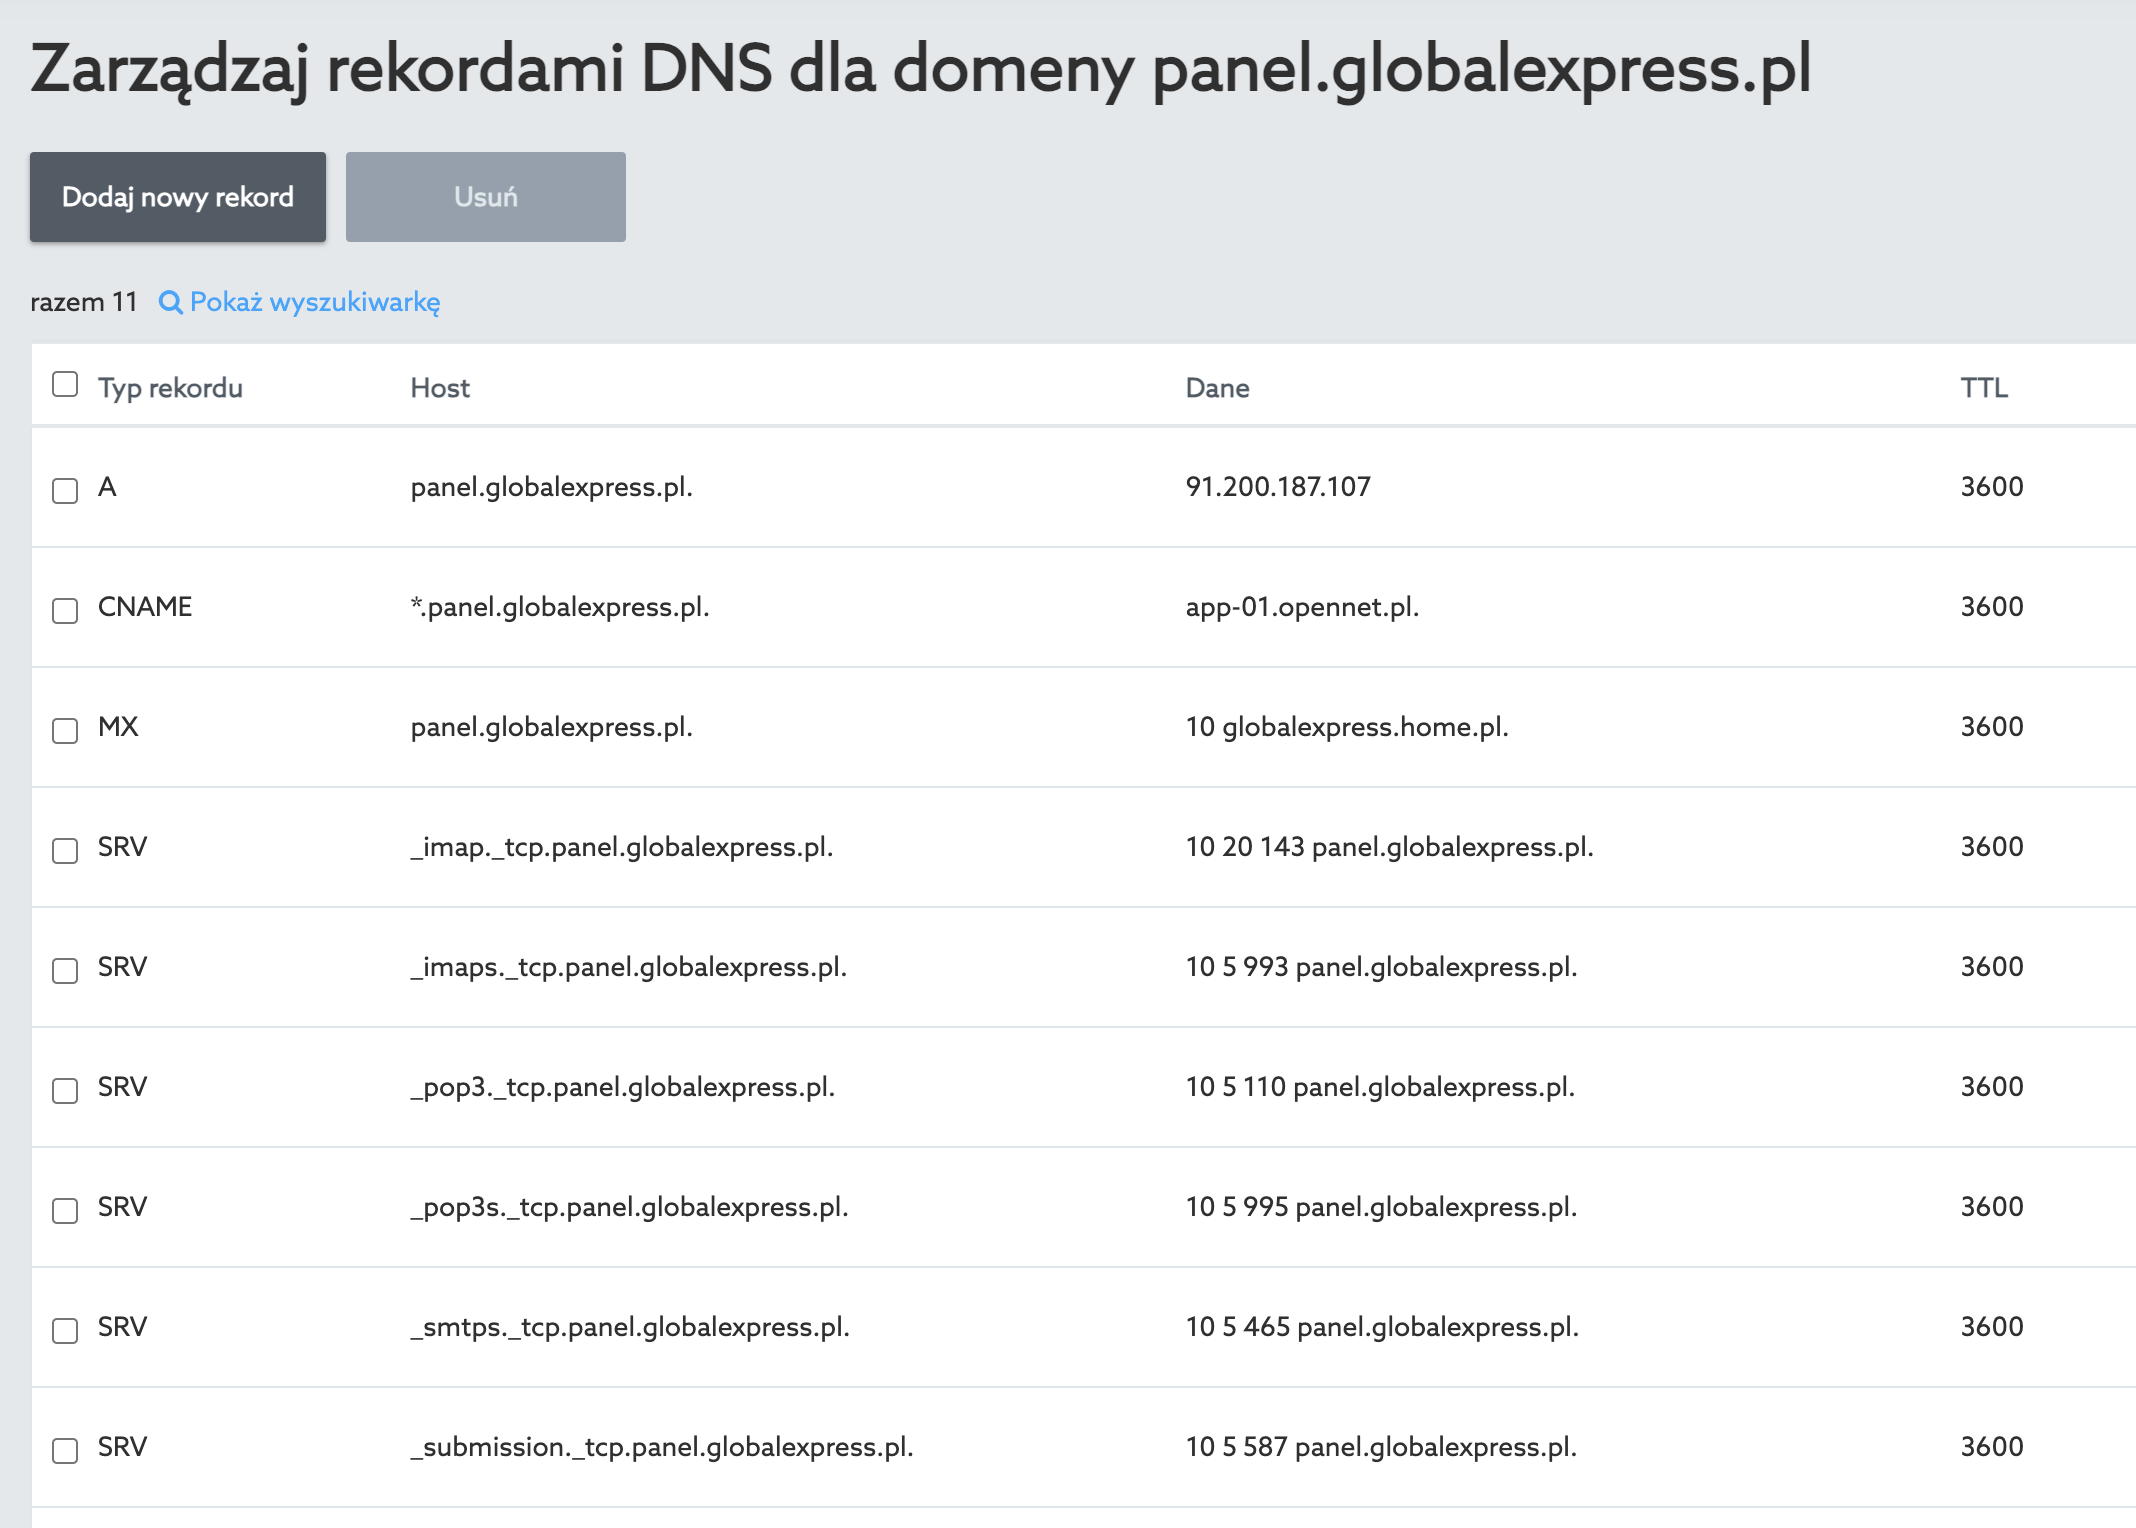Click the Typ rekordu column header
Screen dimensions: 2136x1528
tap(170, 388)
